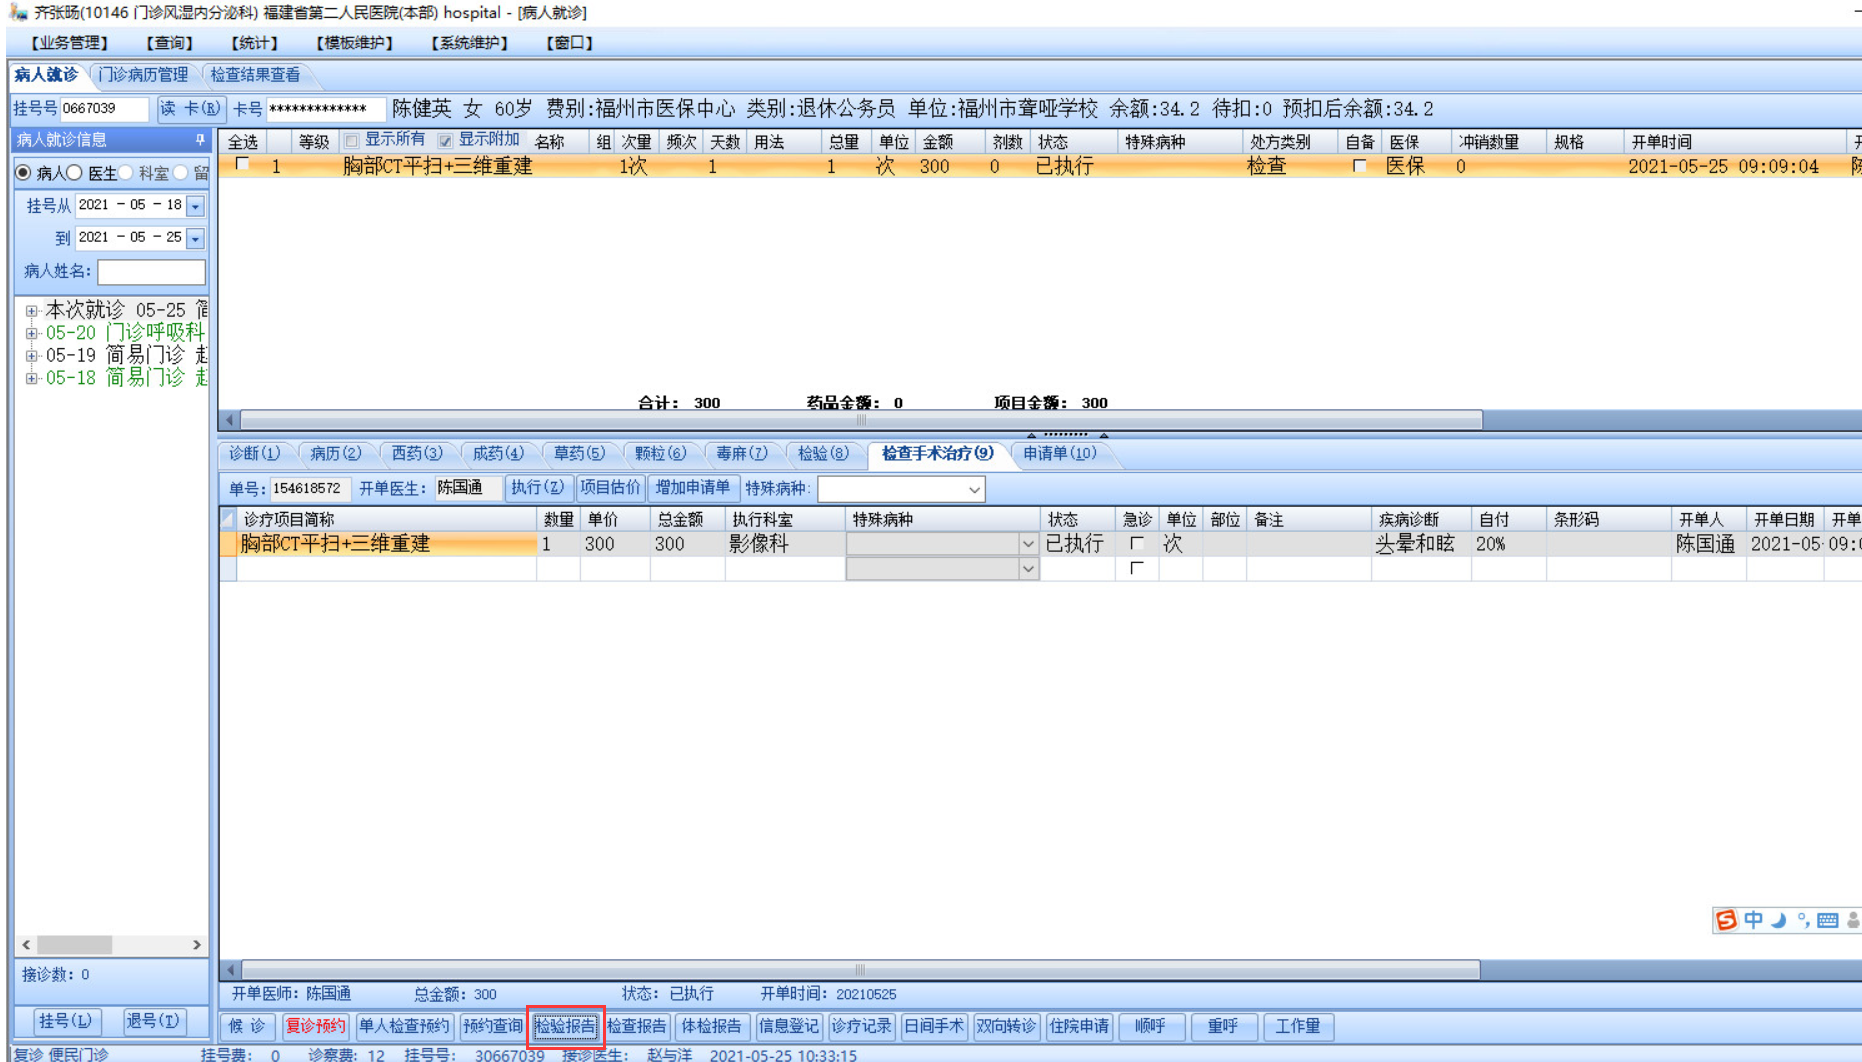Switch to the 检查结果查看 tab
The height and width of the screenshot is (1062, 1862).
(256, 75)
